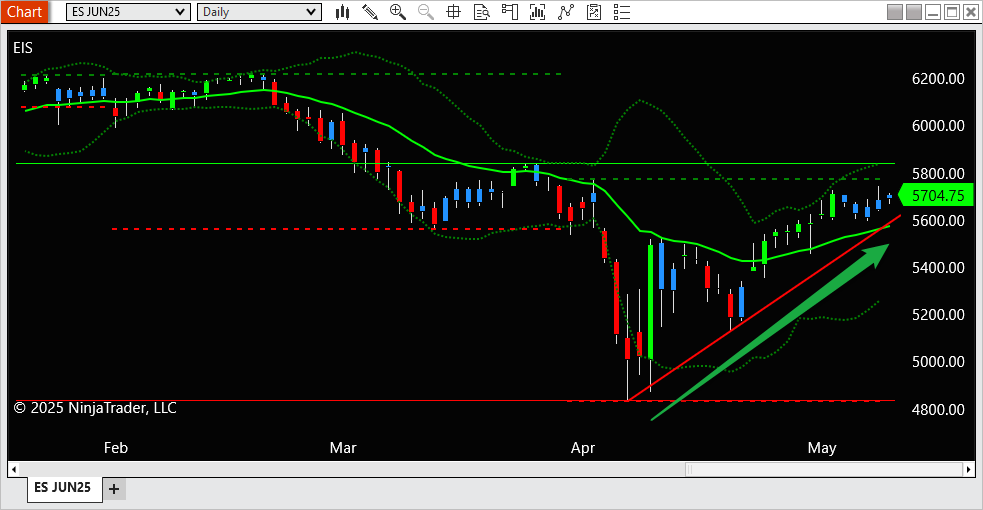Open the bar type candlestick icon
This screenshot has width=983, height=510.
pyautogui.click(x=342, y=12)
